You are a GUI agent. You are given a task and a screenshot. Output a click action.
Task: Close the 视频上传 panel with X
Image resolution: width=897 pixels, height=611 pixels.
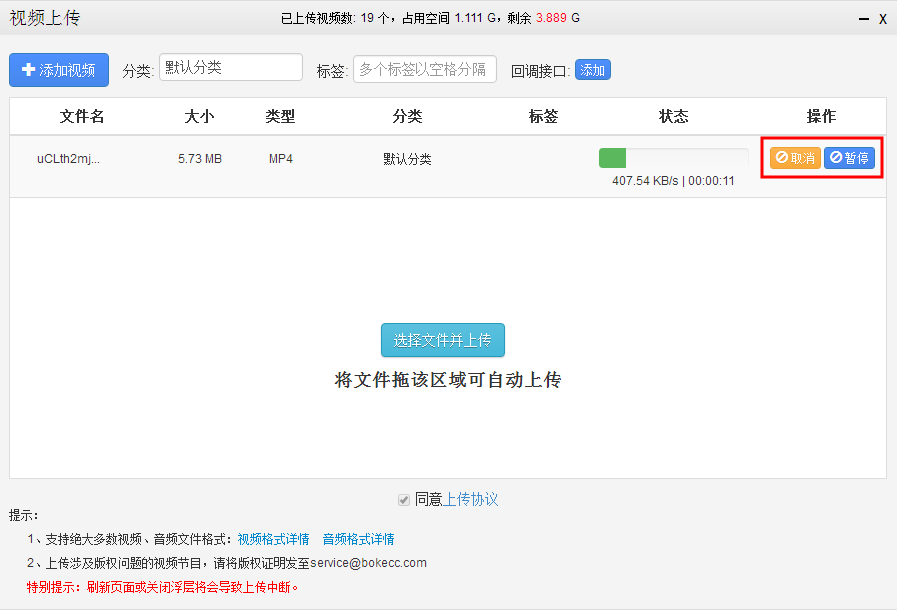pyautogui.click(x=883, y=19)
